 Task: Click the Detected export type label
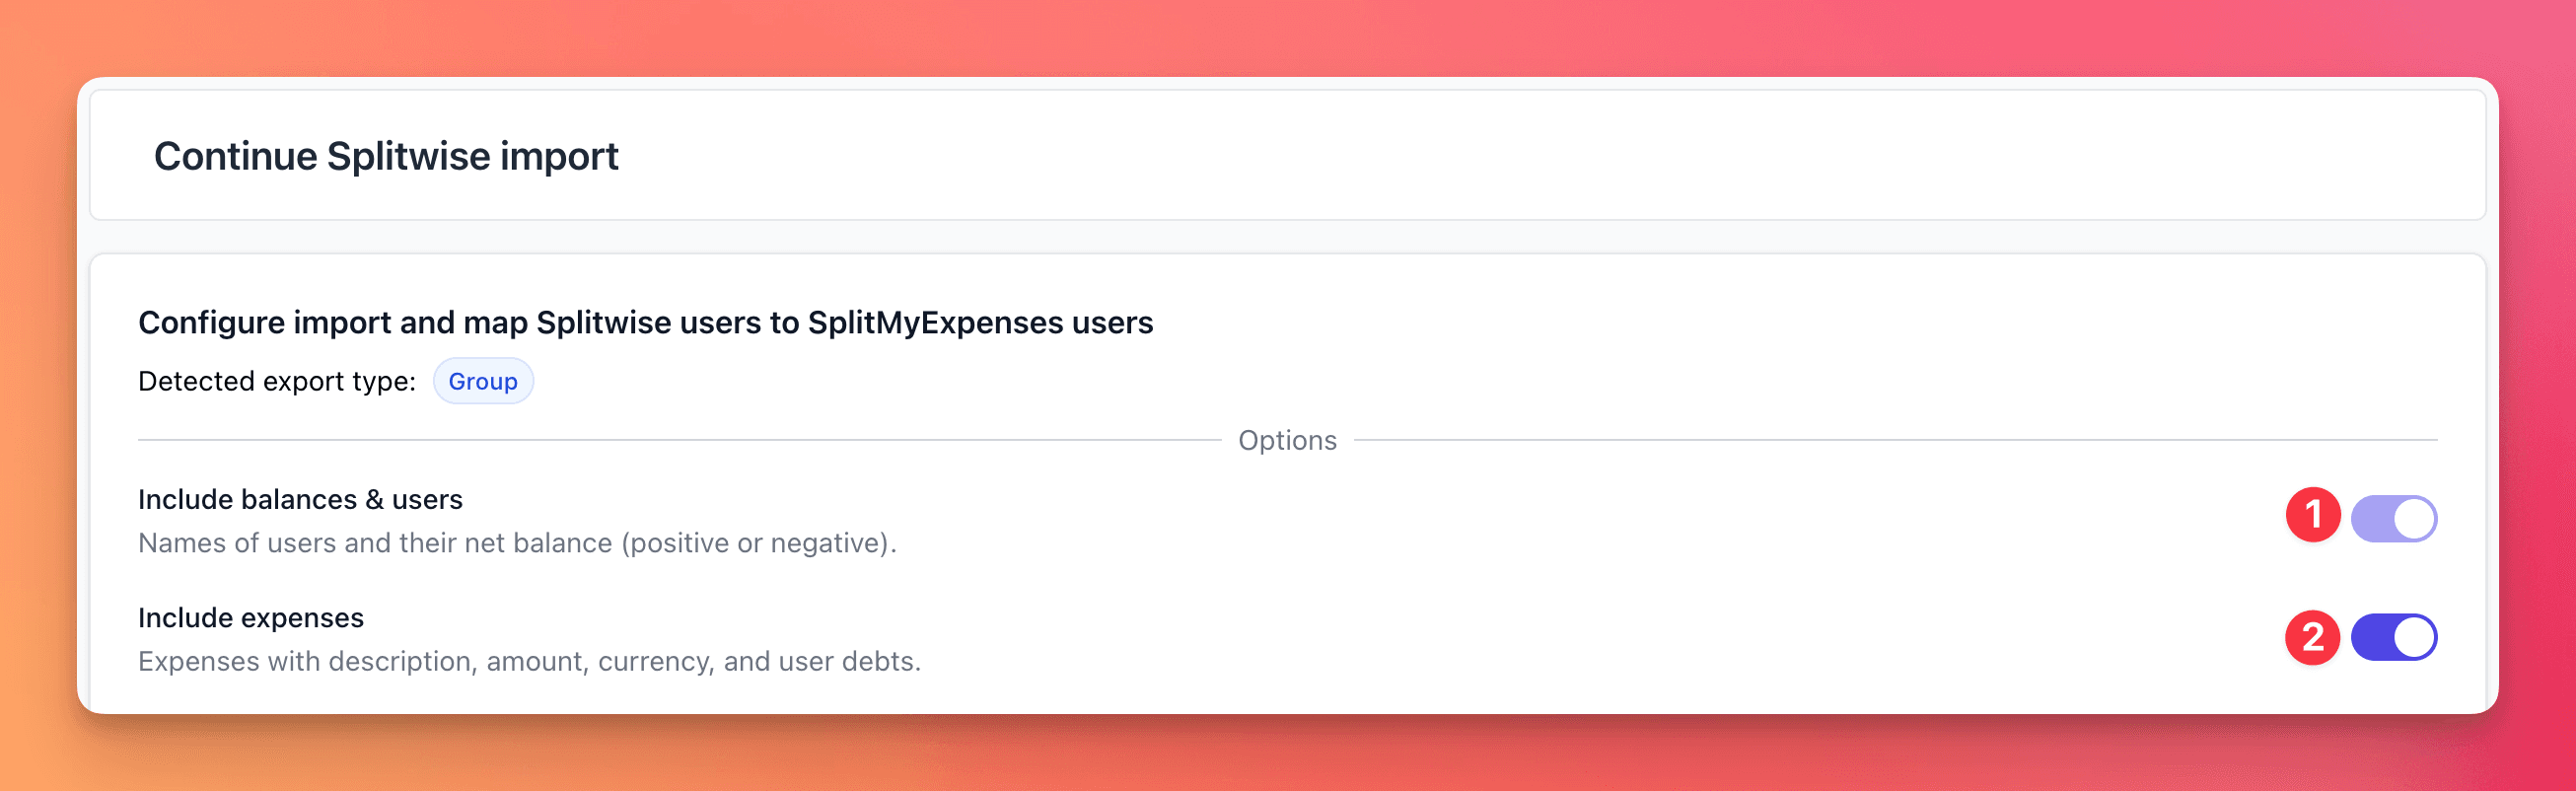pyautogui.click(x=277, y=381)
